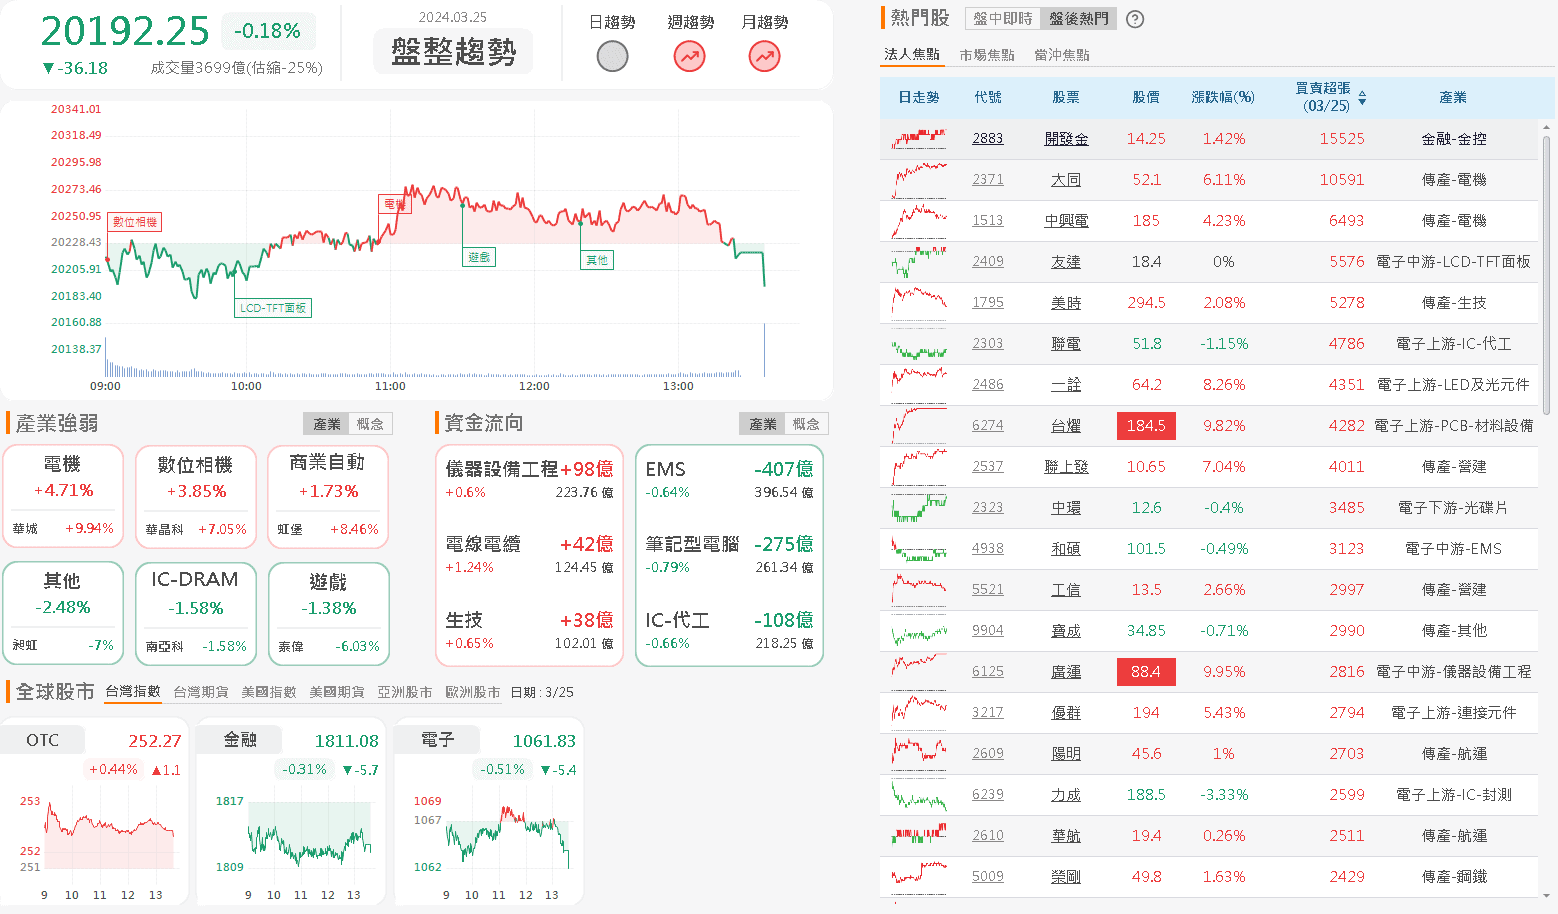
Task: Sort by 買賣超張 column arrows
Action: [x=1362, y=98]
